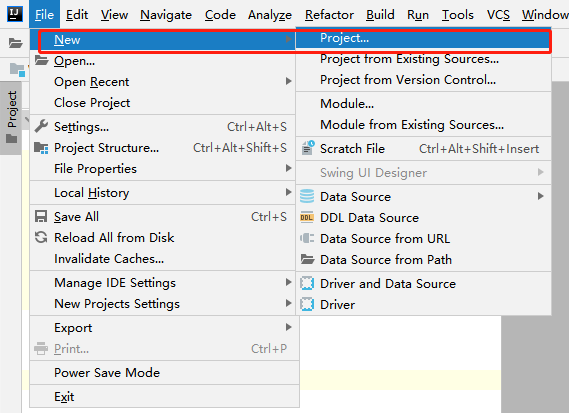Click the wrench icon beside Settings
This screenshot has width=569, height=413.
pos(41,126)
